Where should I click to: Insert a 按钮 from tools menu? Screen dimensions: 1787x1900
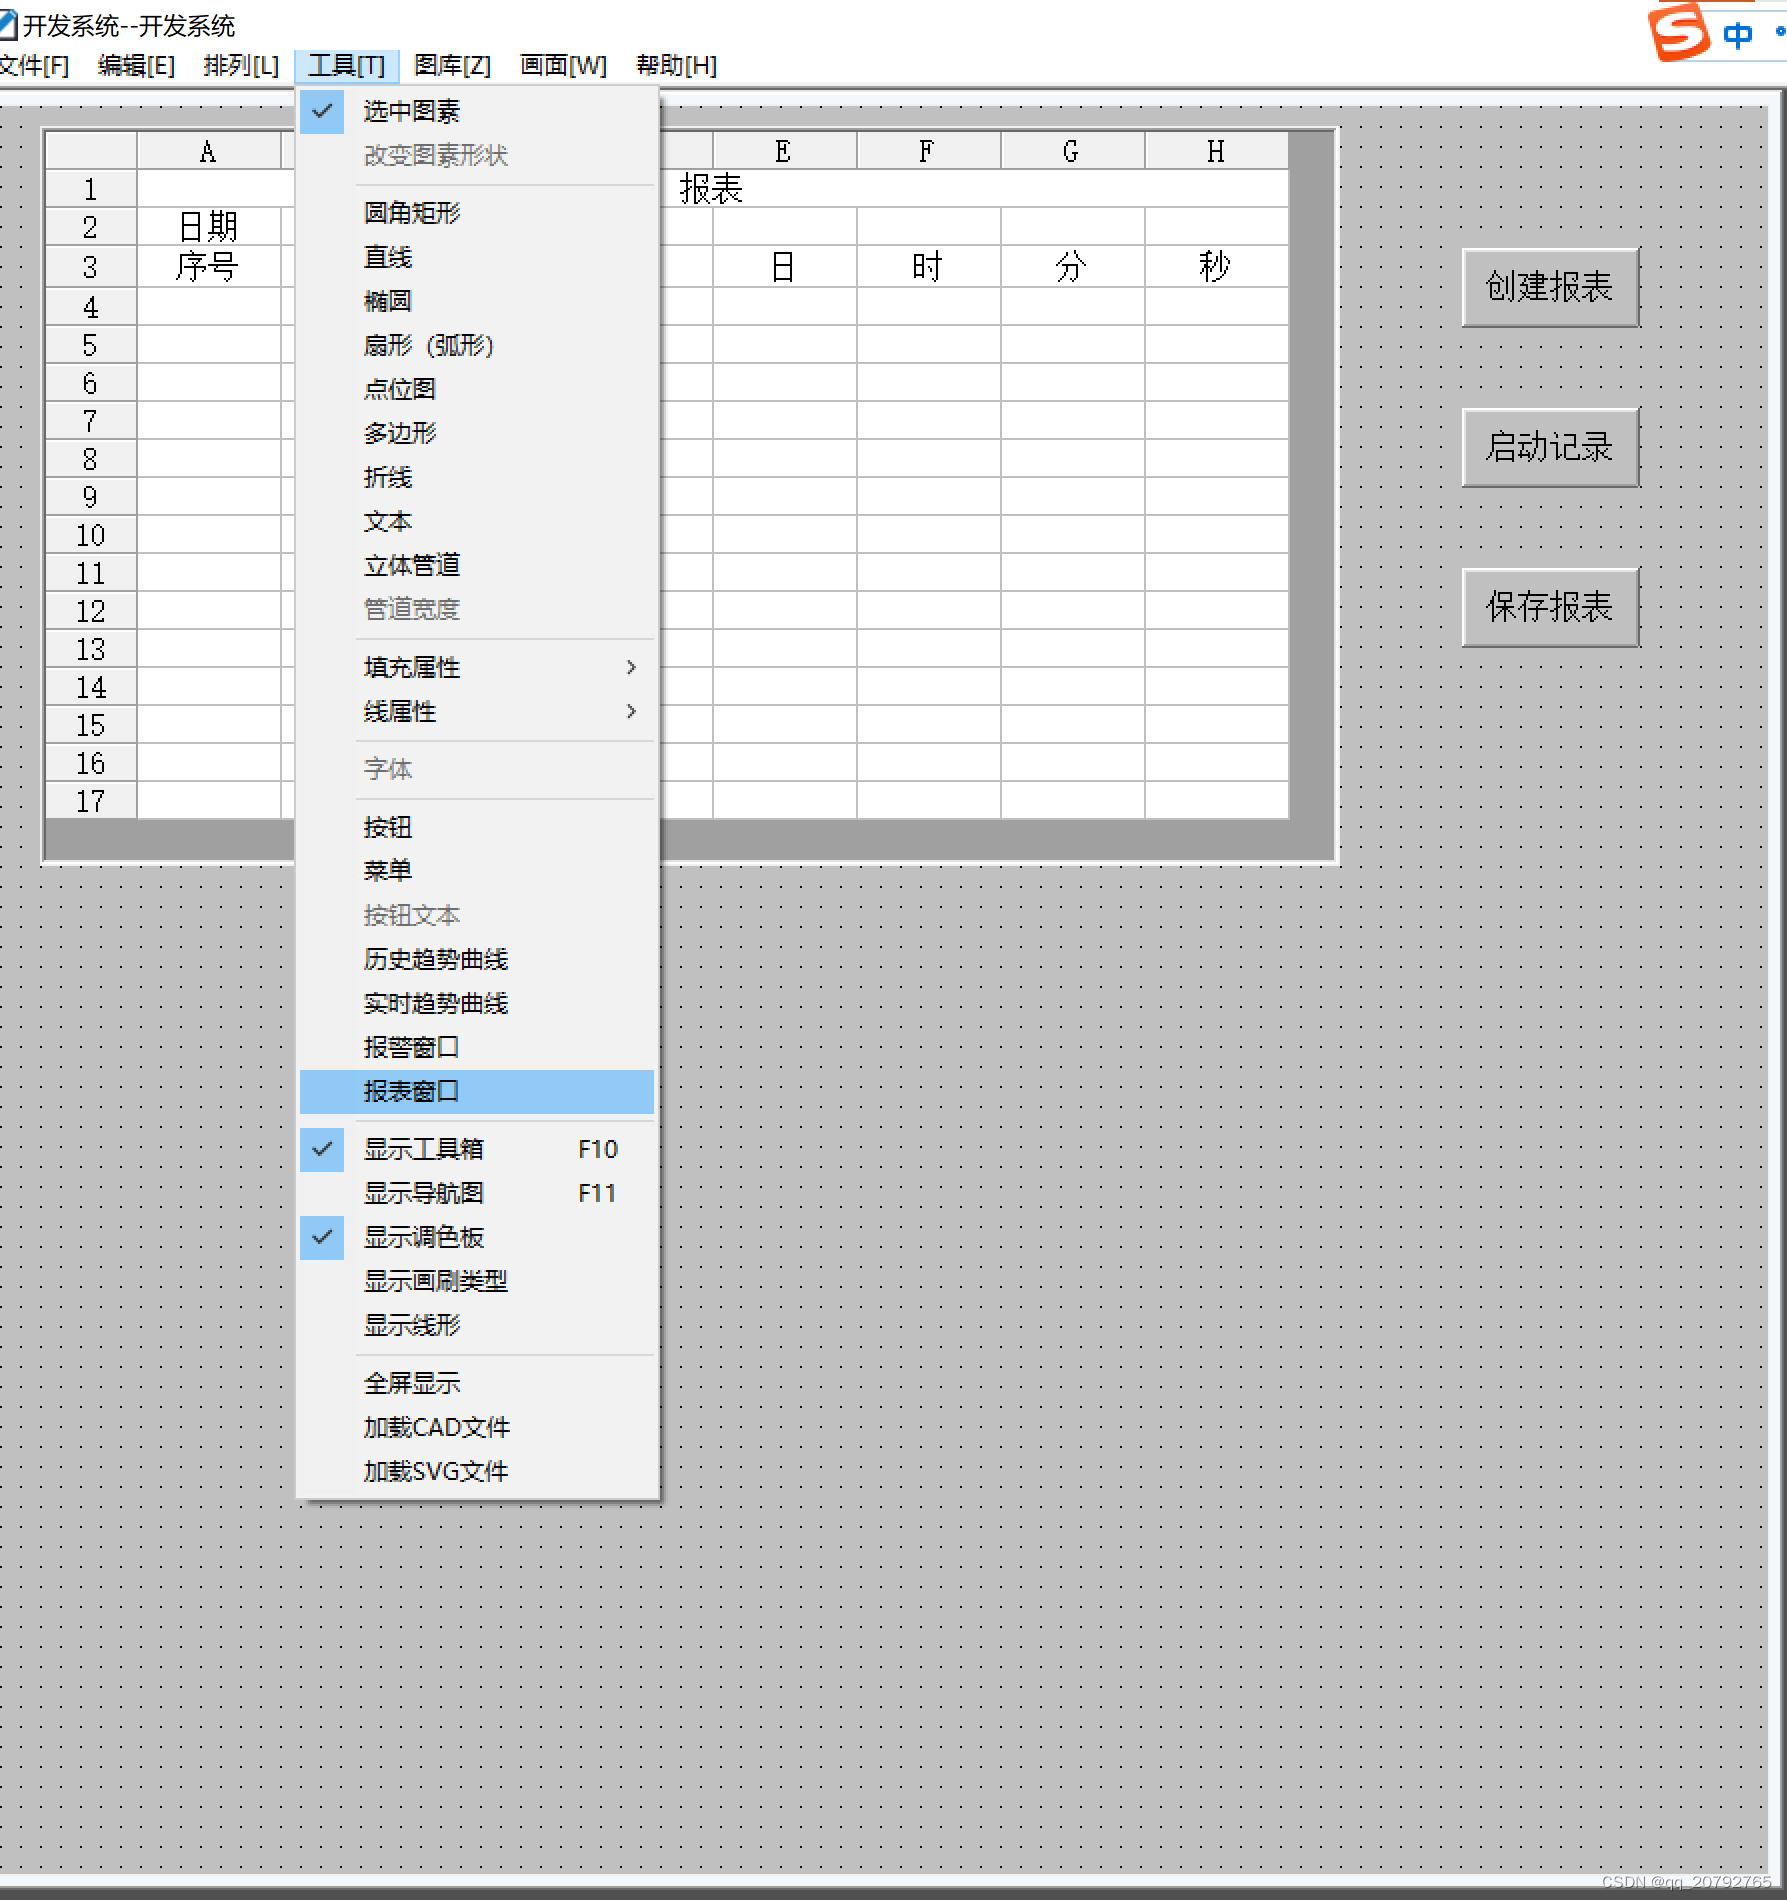pos(477,827)
